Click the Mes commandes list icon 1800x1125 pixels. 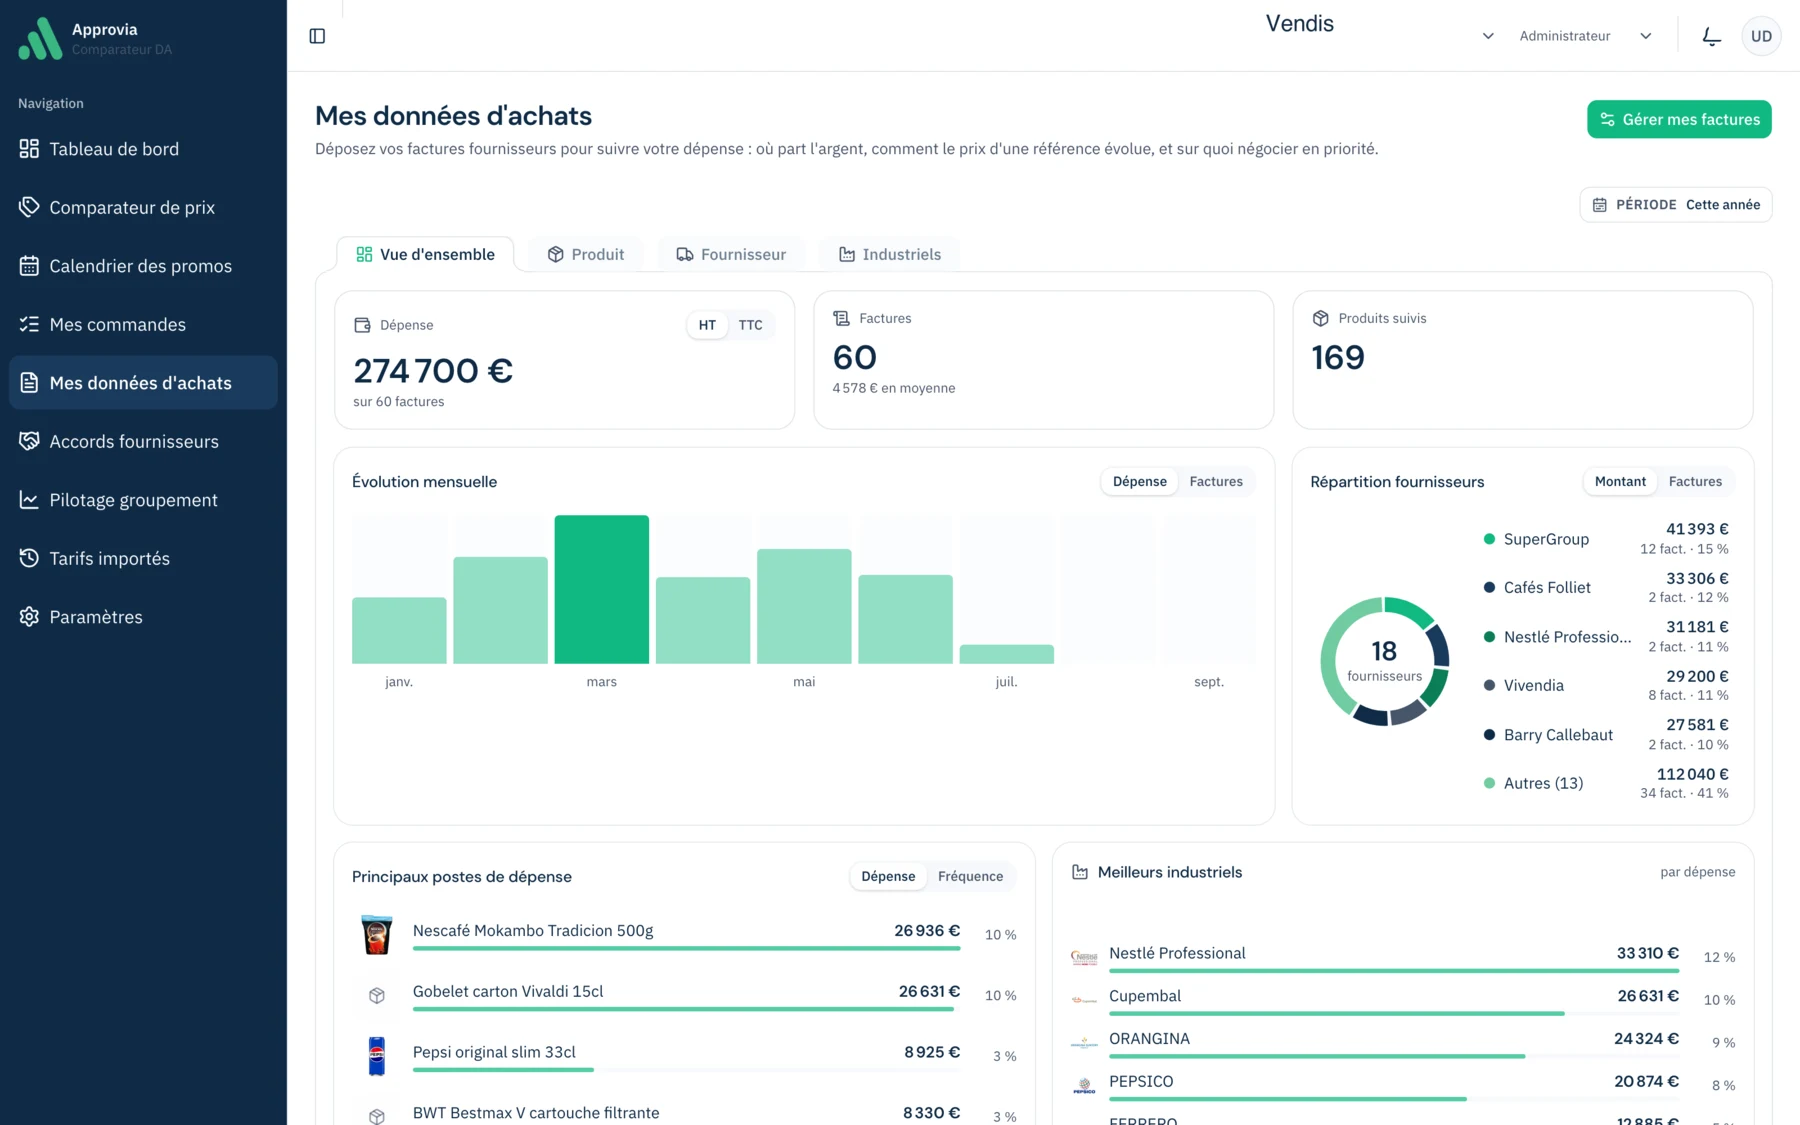click(x=29, y=324)
